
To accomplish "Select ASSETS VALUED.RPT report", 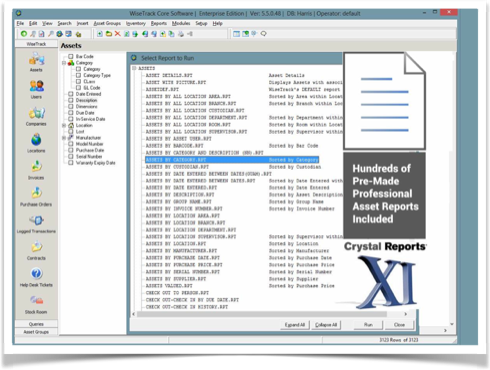I will (169, 286).
